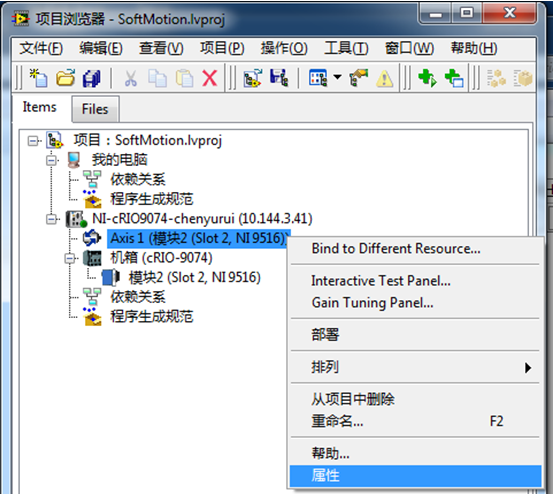Select 模块2 (Slot 2, NI 9516) tree item
554x494 pixels.
[194, 277]
